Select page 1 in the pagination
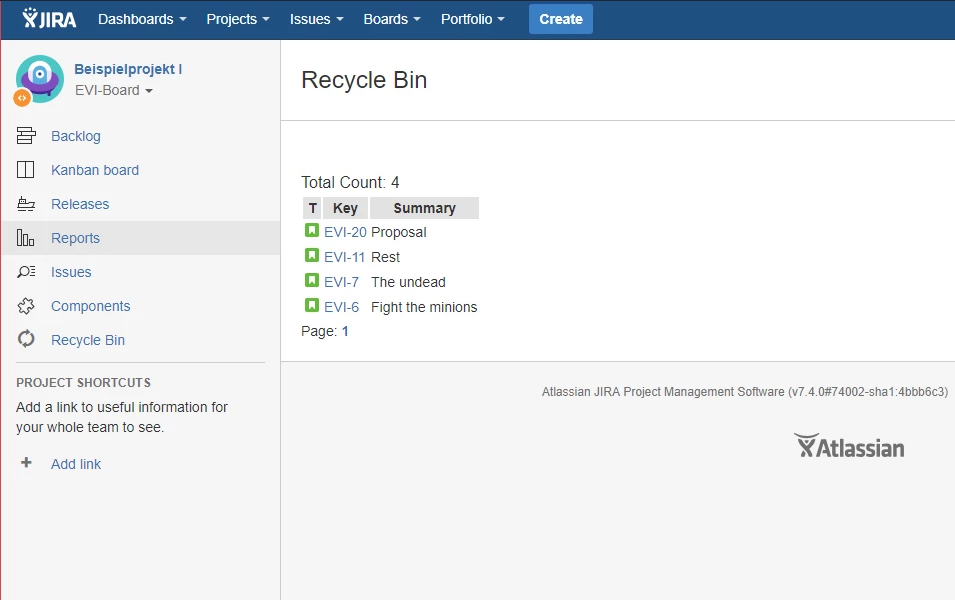This screenshot has height=600, width=955. (344, 330)
